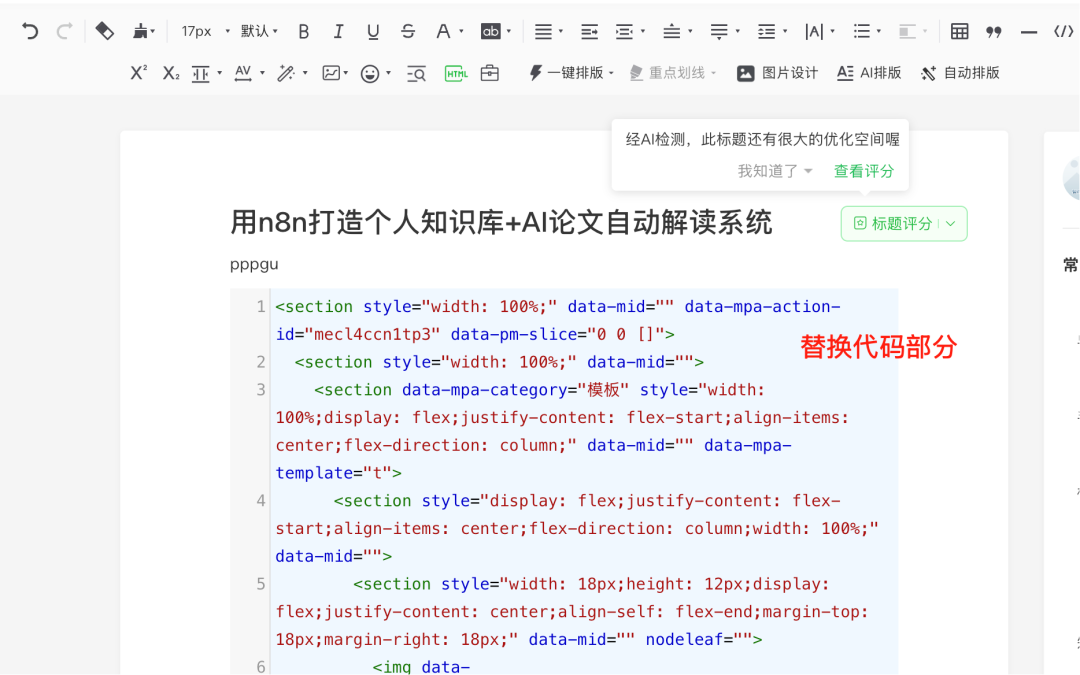1080x675 pixels.
Task: Click the letter spacing |A| icon
Action: (814, 32)
